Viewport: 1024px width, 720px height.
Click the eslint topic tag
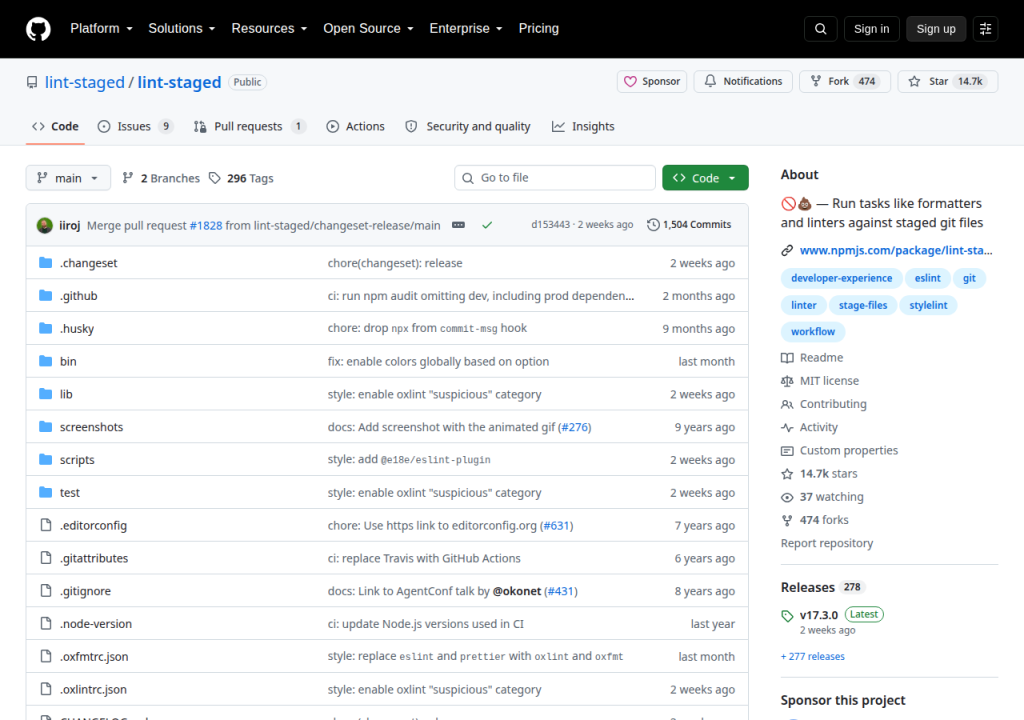(x=927, y=278)
